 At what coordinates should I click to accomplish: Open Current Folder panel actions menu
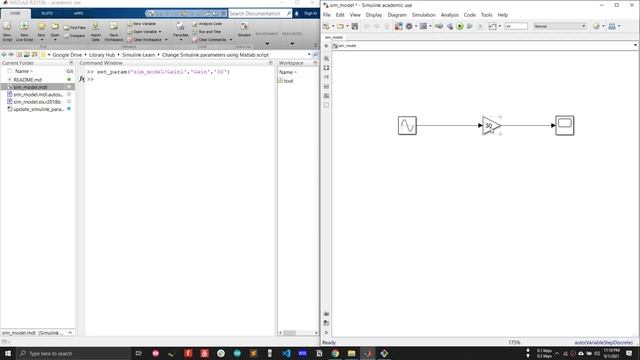click(71, 63)
